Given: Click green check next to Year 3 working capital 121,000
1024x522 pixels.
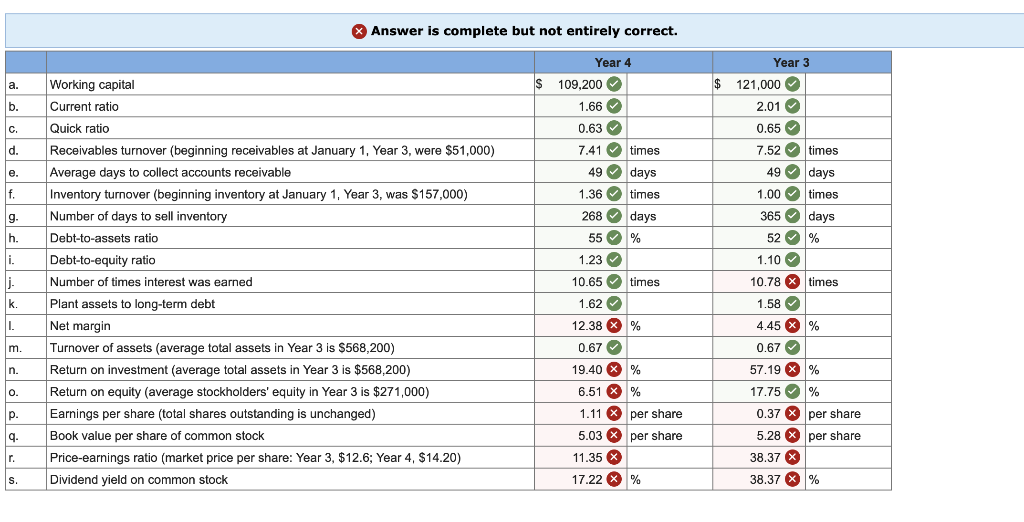Looking at the screenshot, I should (792, 84).
